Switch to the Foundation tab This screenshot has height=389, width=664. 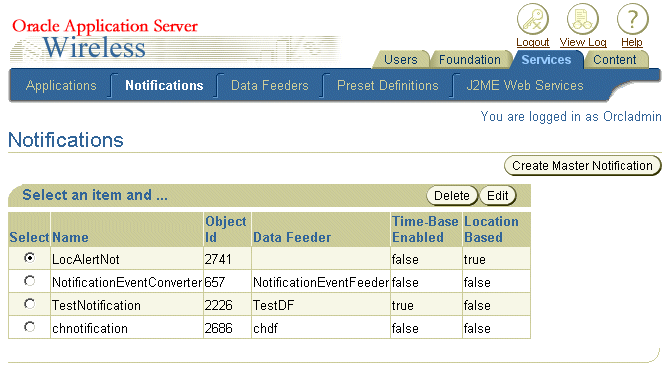(470, 60)
